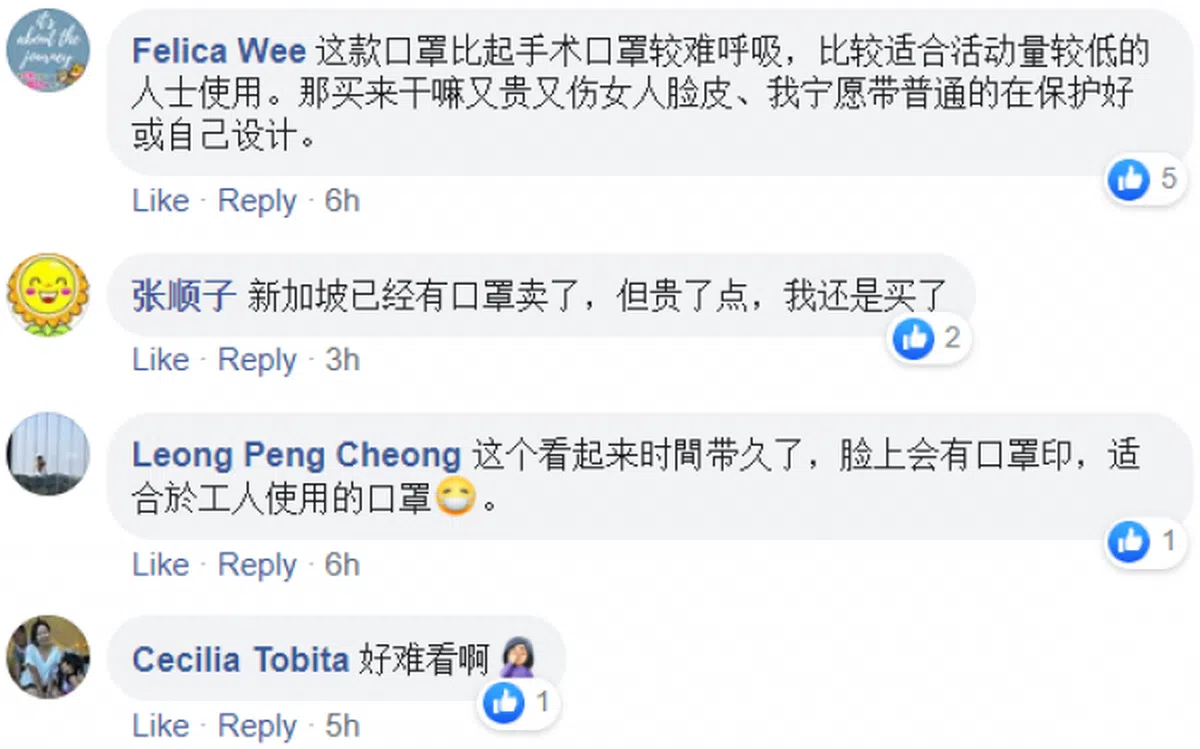Image resolution: width=1200 pixels, height=749 pixels.
Task: Click the thumbs-up reaction on Felica Wee's comment
Action: tap(1130, 179)
